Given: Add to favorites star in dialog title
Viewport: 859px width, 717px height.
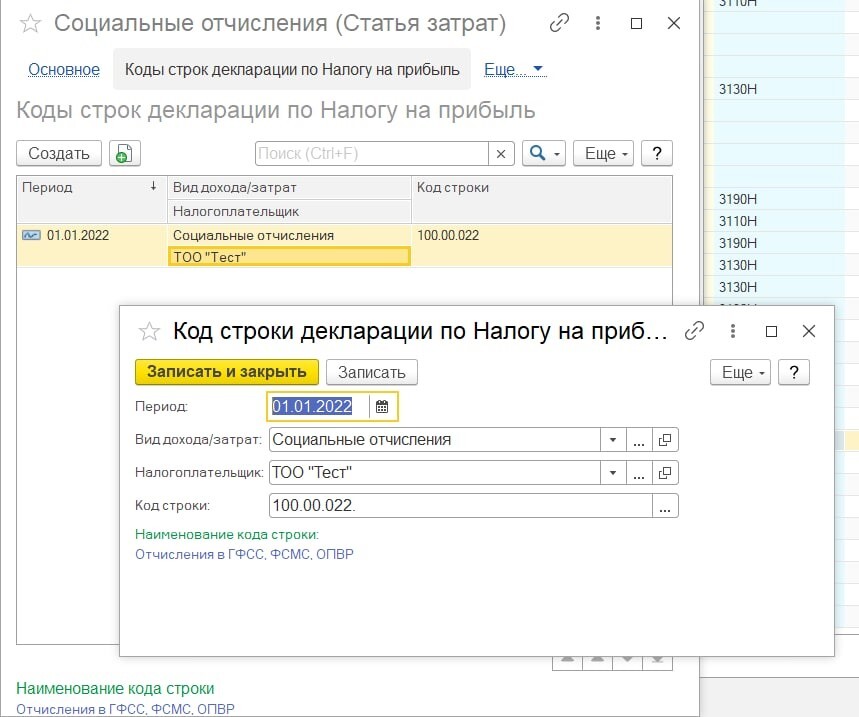Looking at the screenshot, I should (x=149, y=332).
